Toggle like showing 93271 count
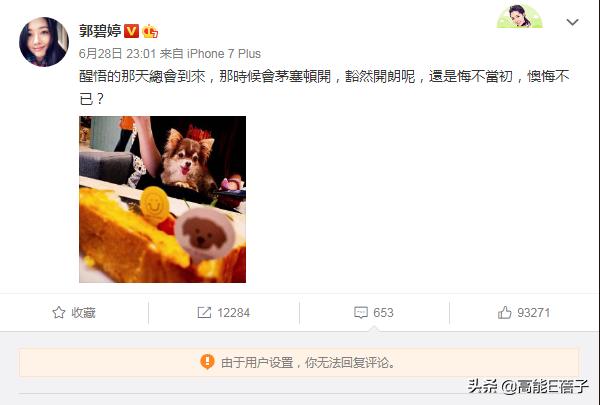 (x=524, y=312)
